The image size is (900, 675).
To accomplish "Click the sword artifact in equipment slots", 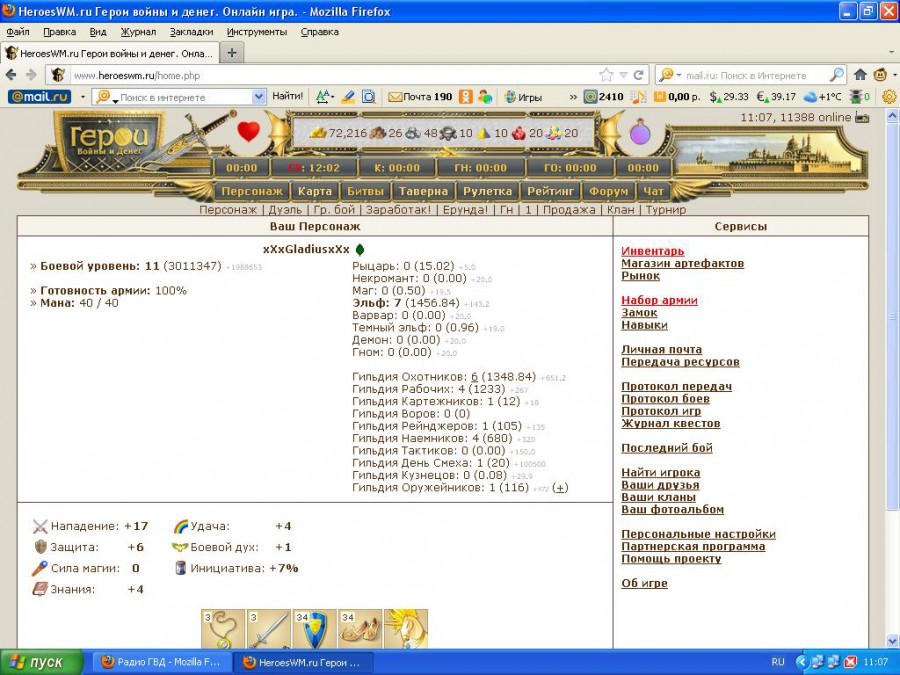I will 269,631.
